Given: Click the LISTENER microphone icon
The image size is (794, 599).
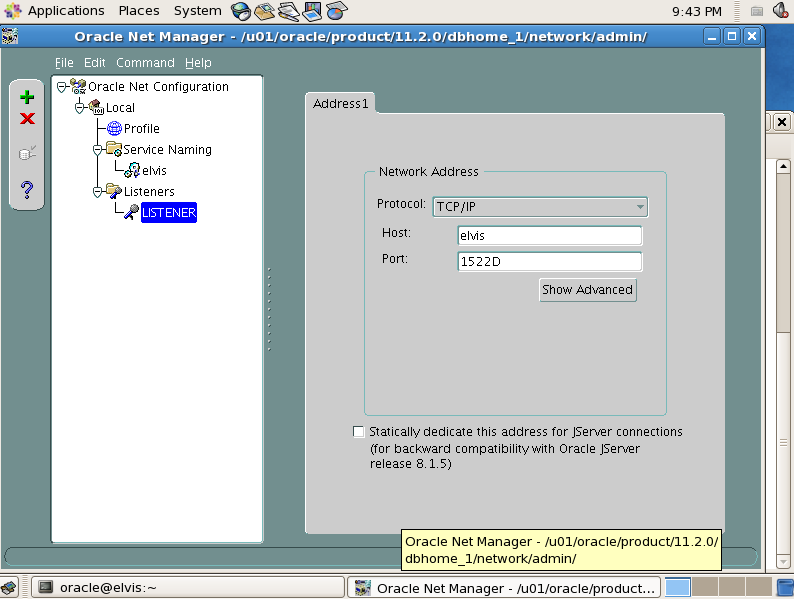Looking at the screenshot, I should 132,212.
